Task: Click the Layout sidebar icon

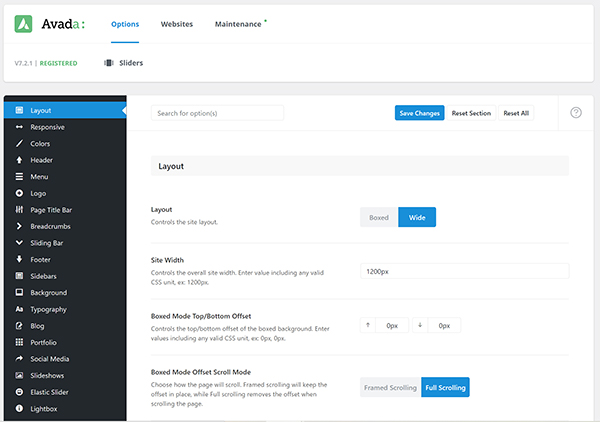Action: (x=19, y=110)
